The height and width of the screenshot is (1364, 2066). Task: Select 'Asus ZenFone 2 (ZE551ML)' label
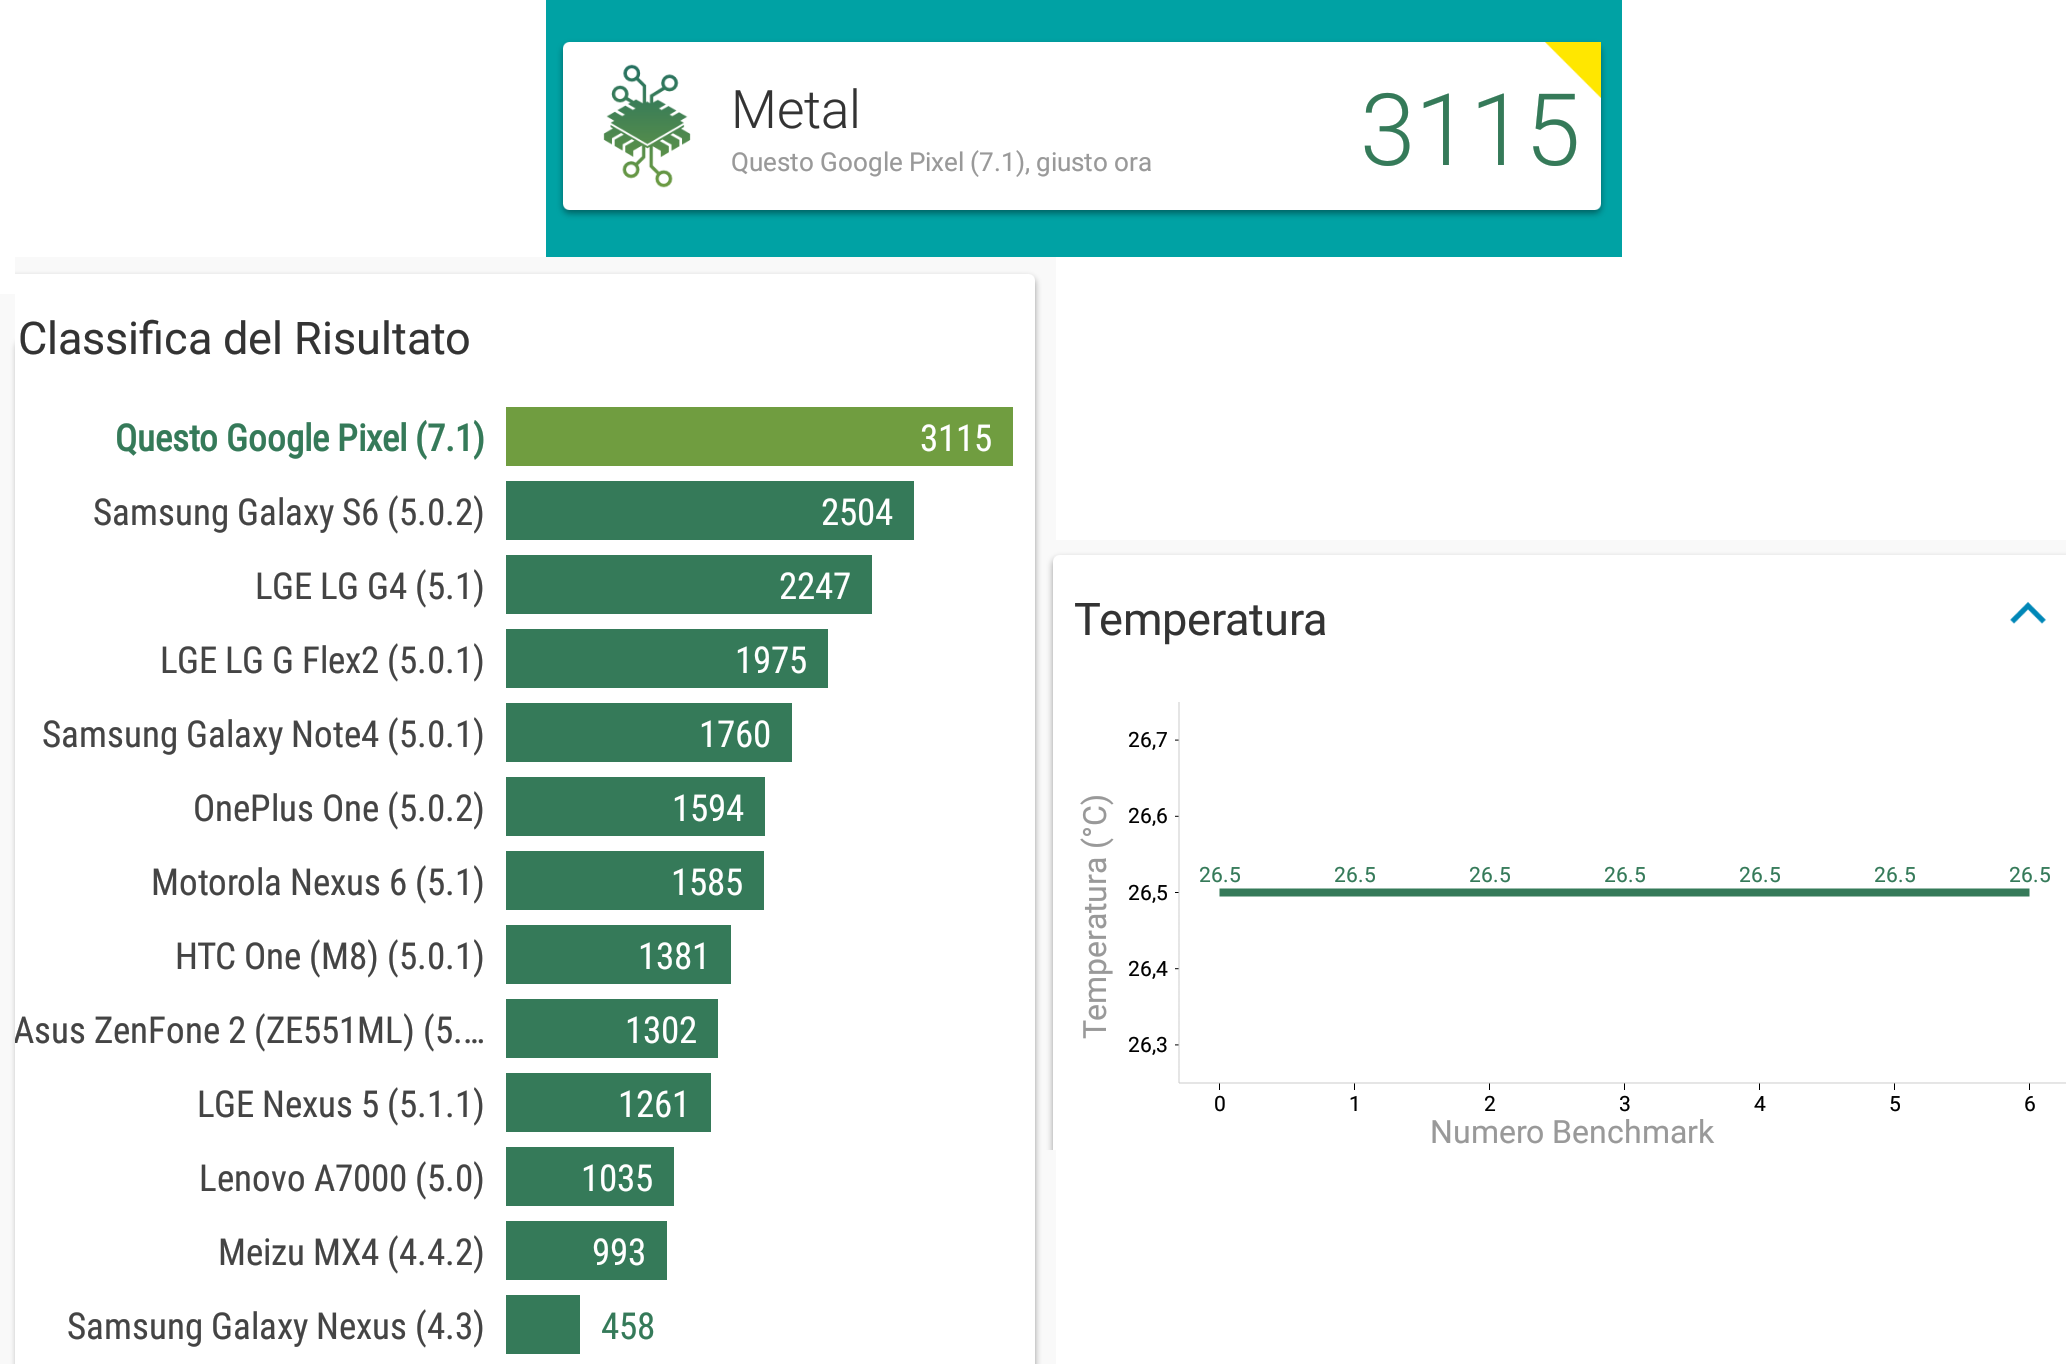pos(250,1030)
